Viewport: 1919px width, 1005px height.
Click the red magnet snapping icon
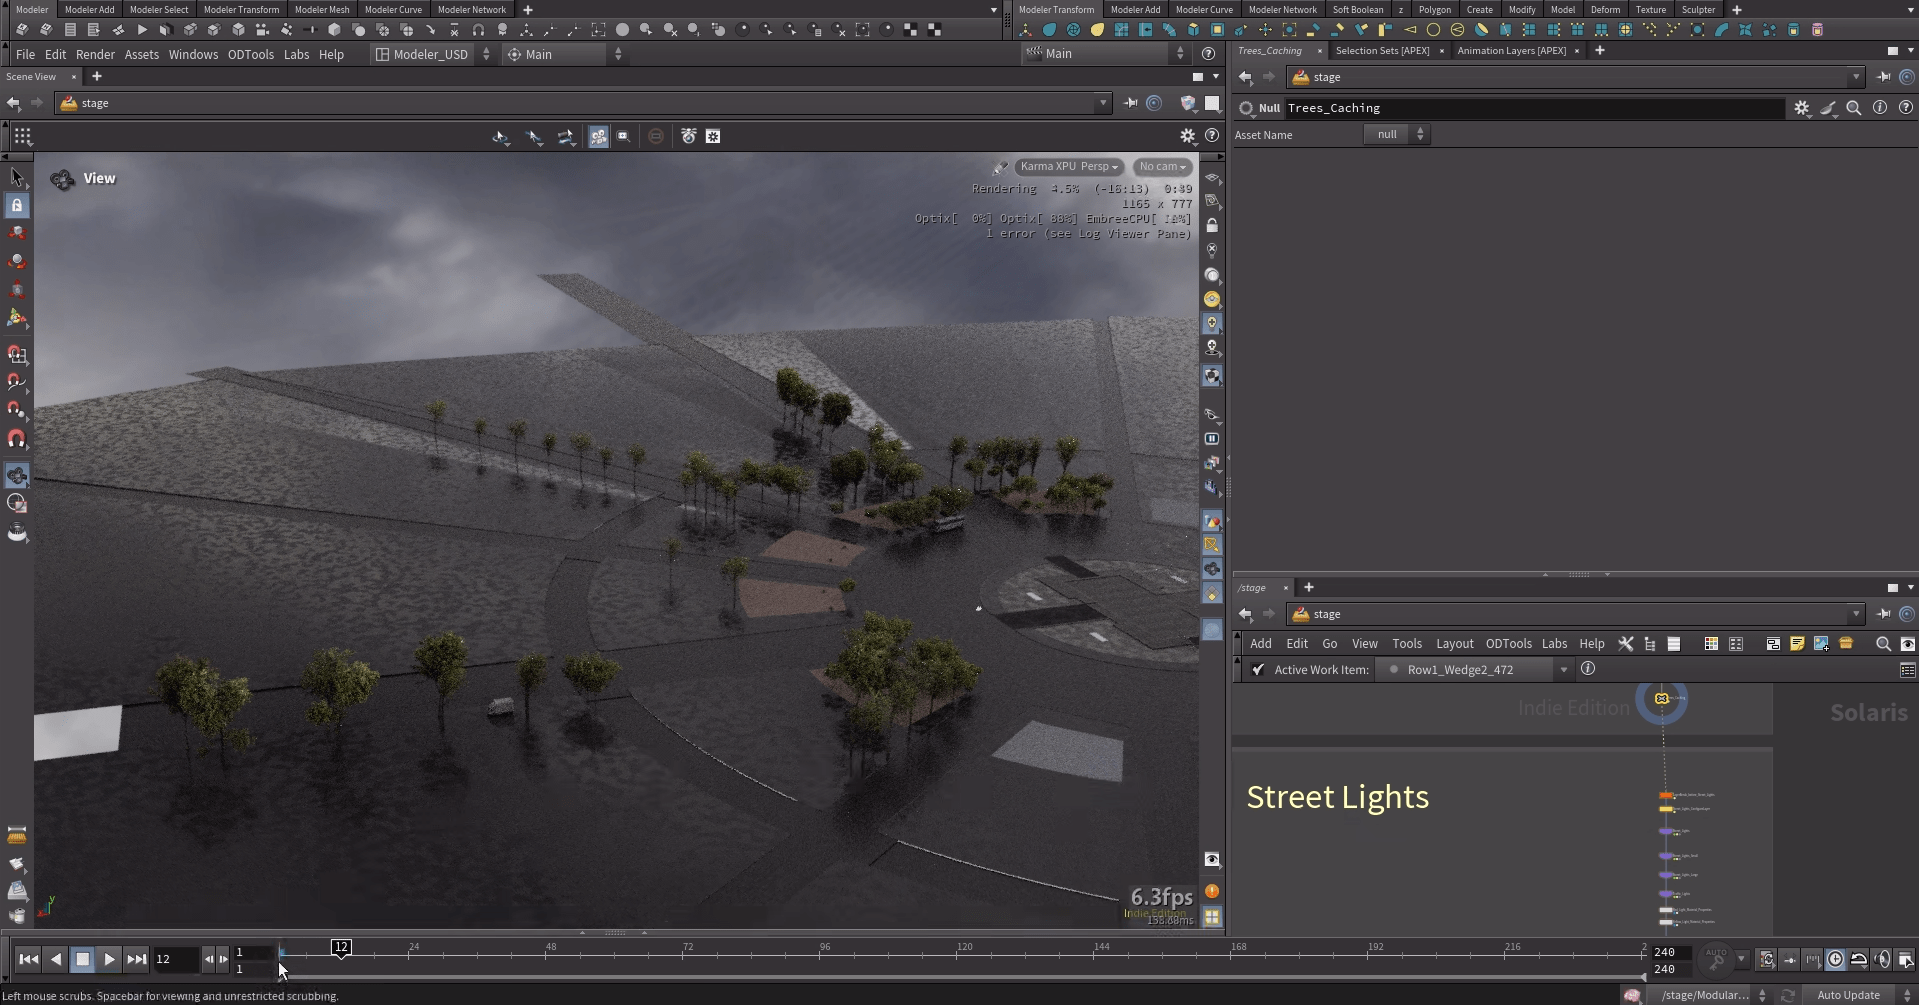(x=17, y=439)
